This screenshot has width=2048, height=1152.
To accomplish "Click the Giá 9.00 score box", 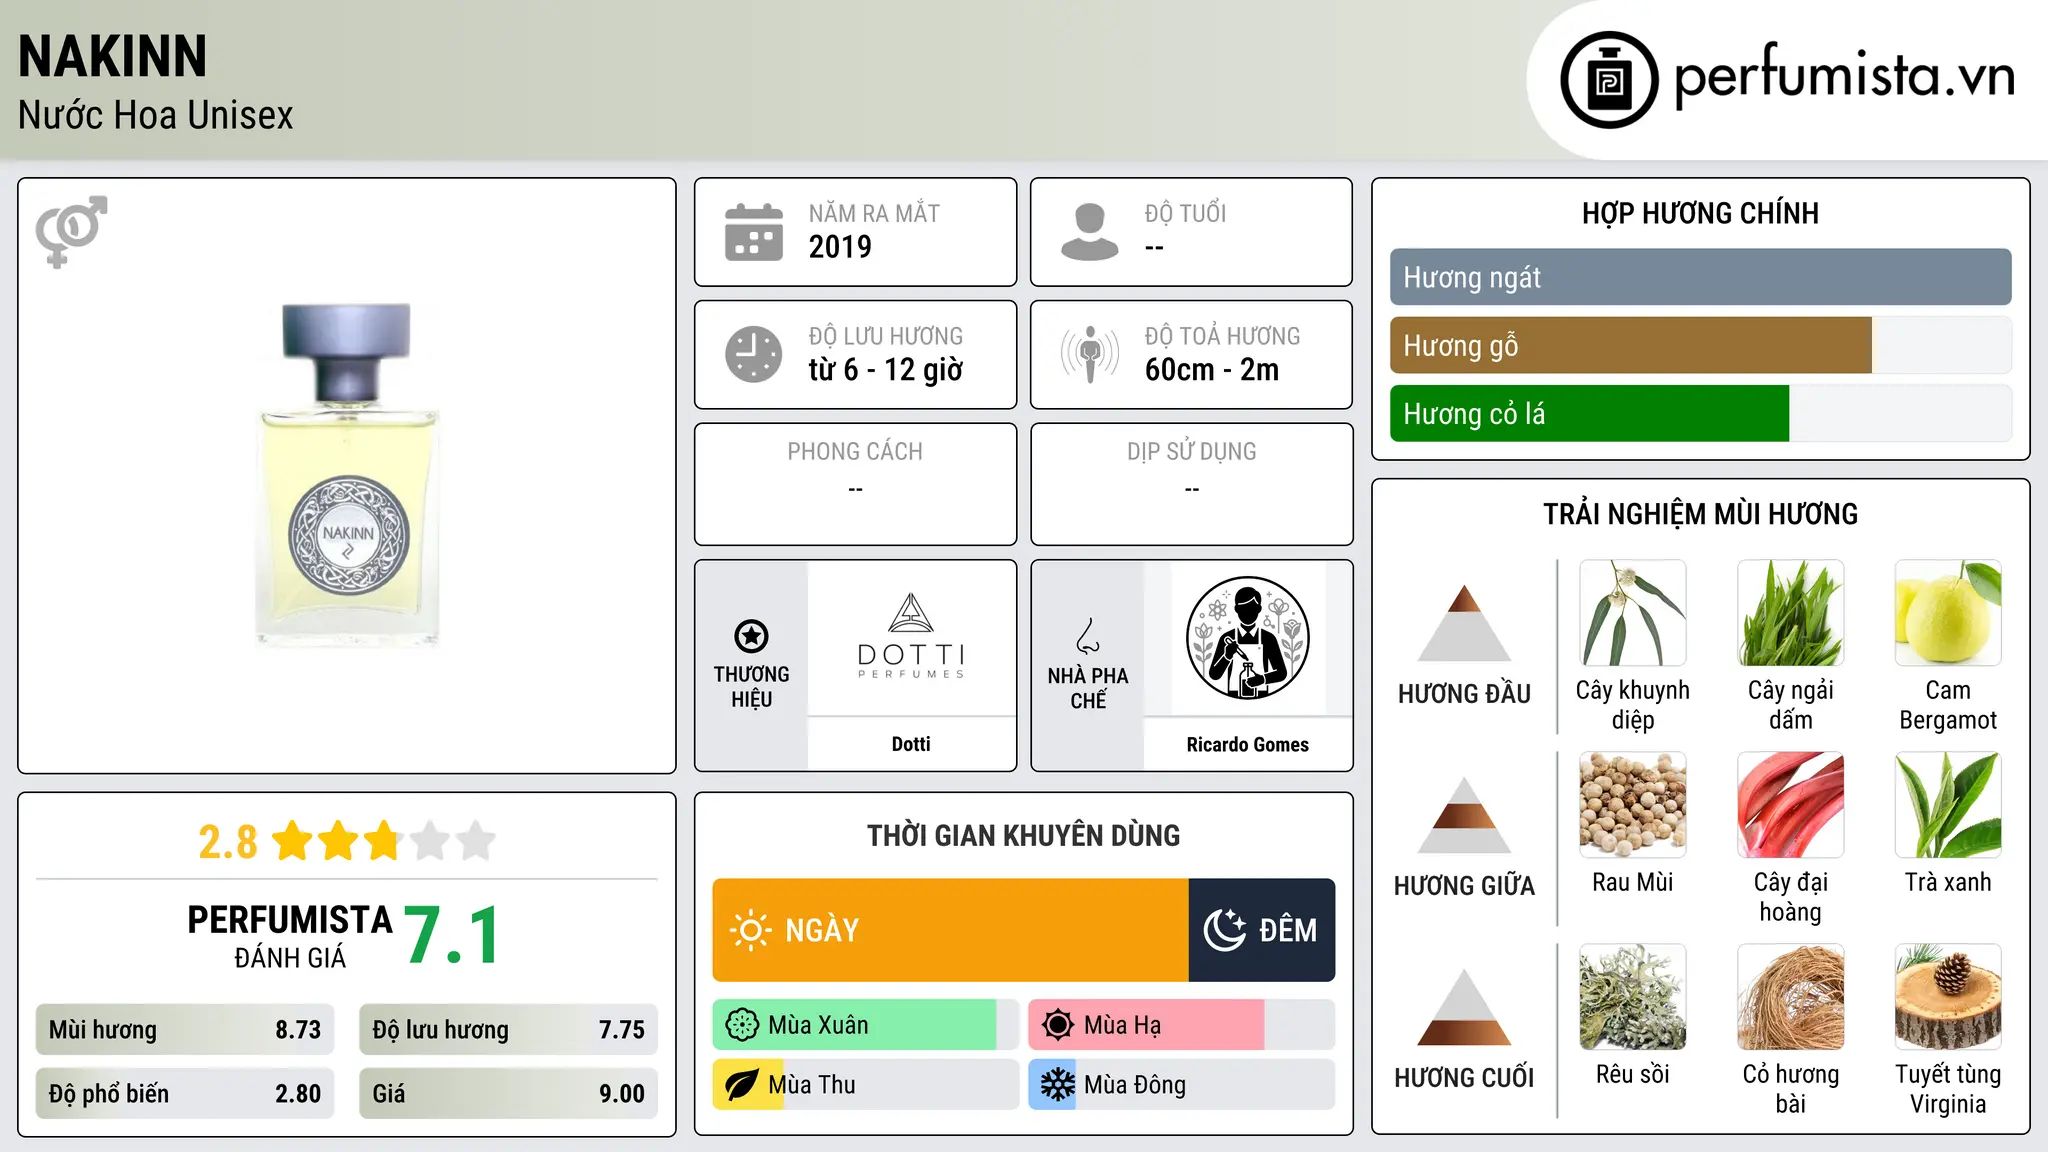I will pos(508,1093).
